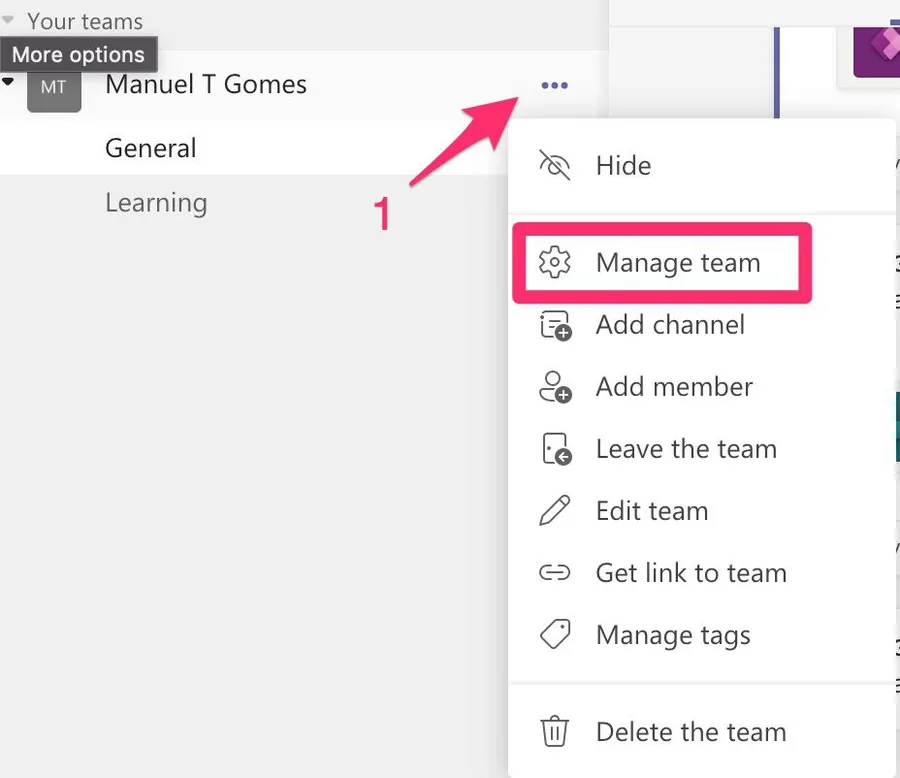Click the Add channel icon
Screen dimensions: 900x778
[555, 326]
